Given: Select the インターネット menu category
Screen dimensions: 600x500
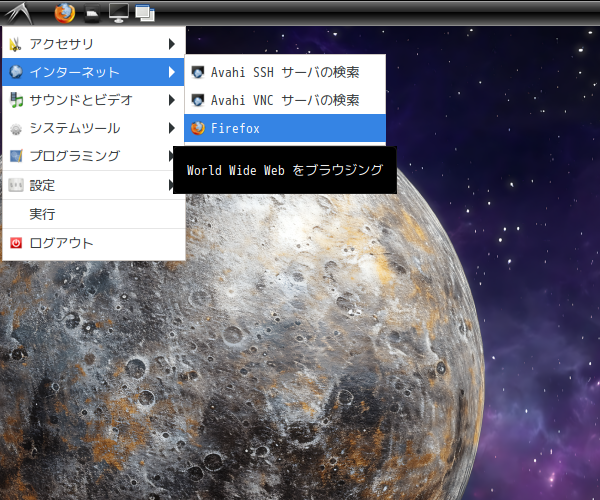Looking at the screenshot, I should 93,72.
